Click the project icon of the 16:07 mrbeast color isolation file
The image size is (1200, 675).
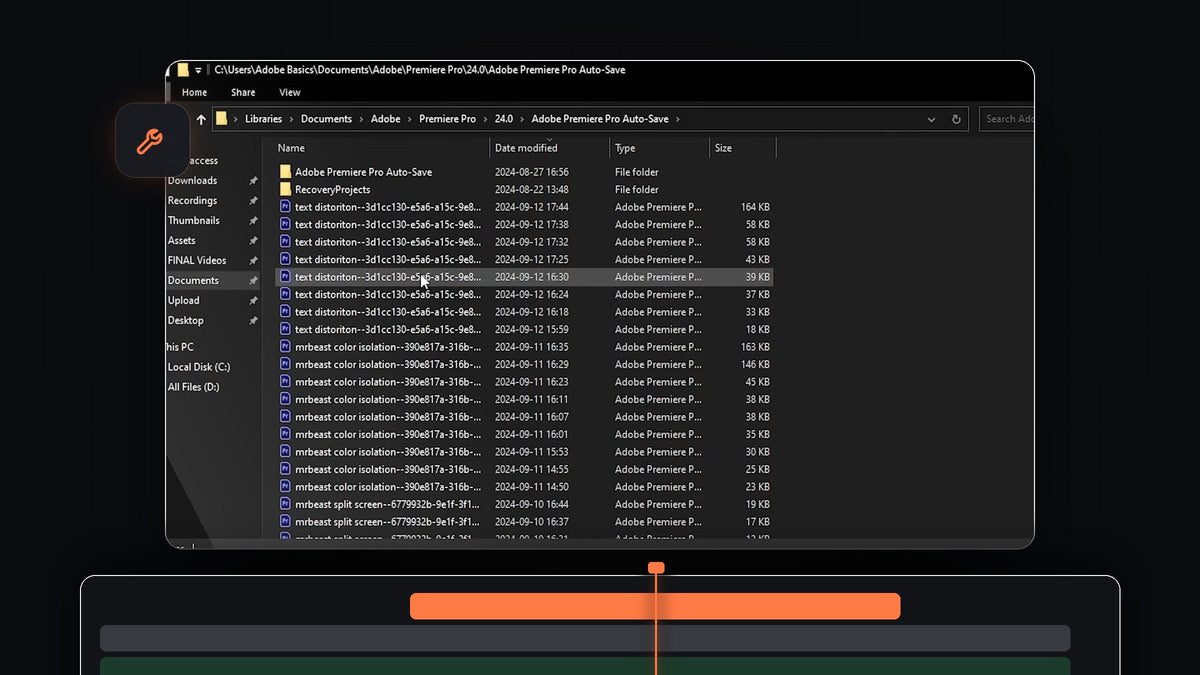click(x=285, y=417)
